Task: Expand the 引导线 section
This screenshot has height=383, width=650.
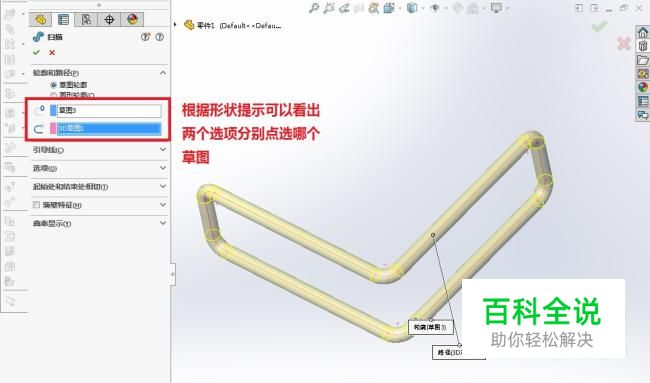Action: tap(163, 150)
